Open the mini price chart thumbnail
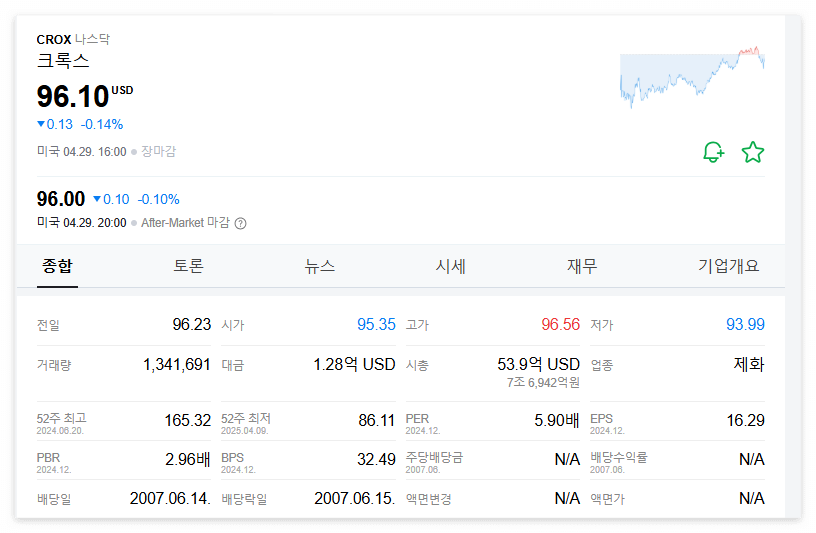This screenshot has width=816, height=533. click(x=692, y=77)
